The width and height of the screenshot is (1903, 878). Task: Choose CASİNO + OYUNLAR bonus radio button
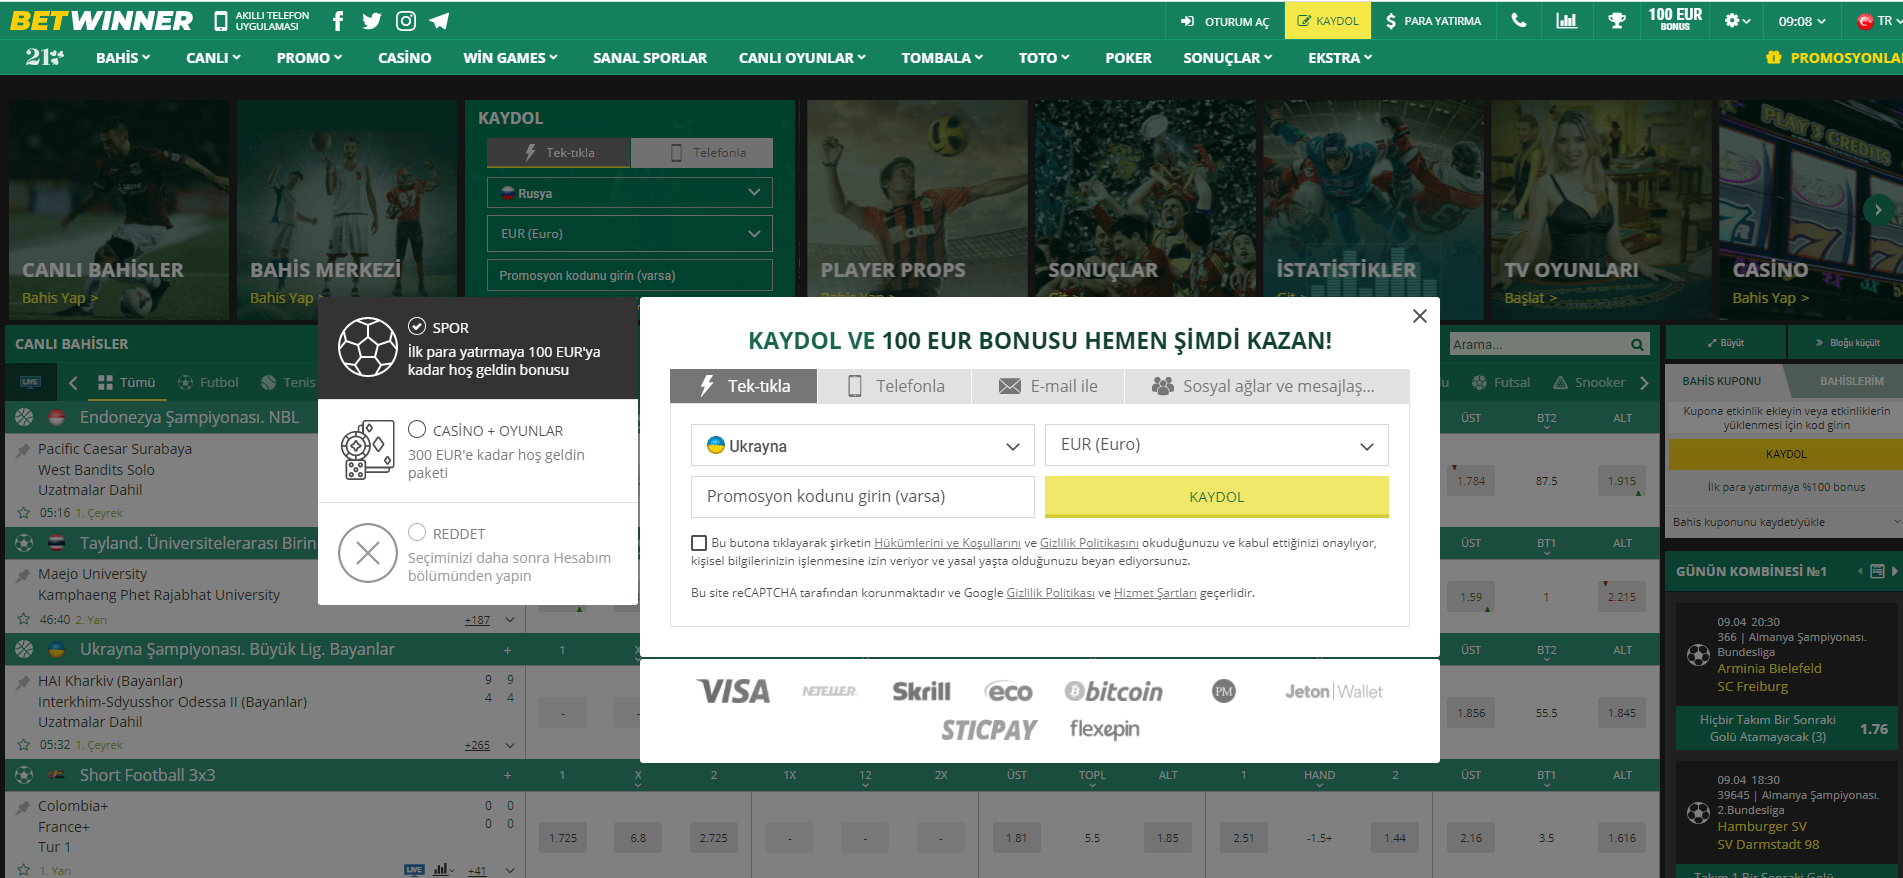pyautogui.click(x=417, y=429)
